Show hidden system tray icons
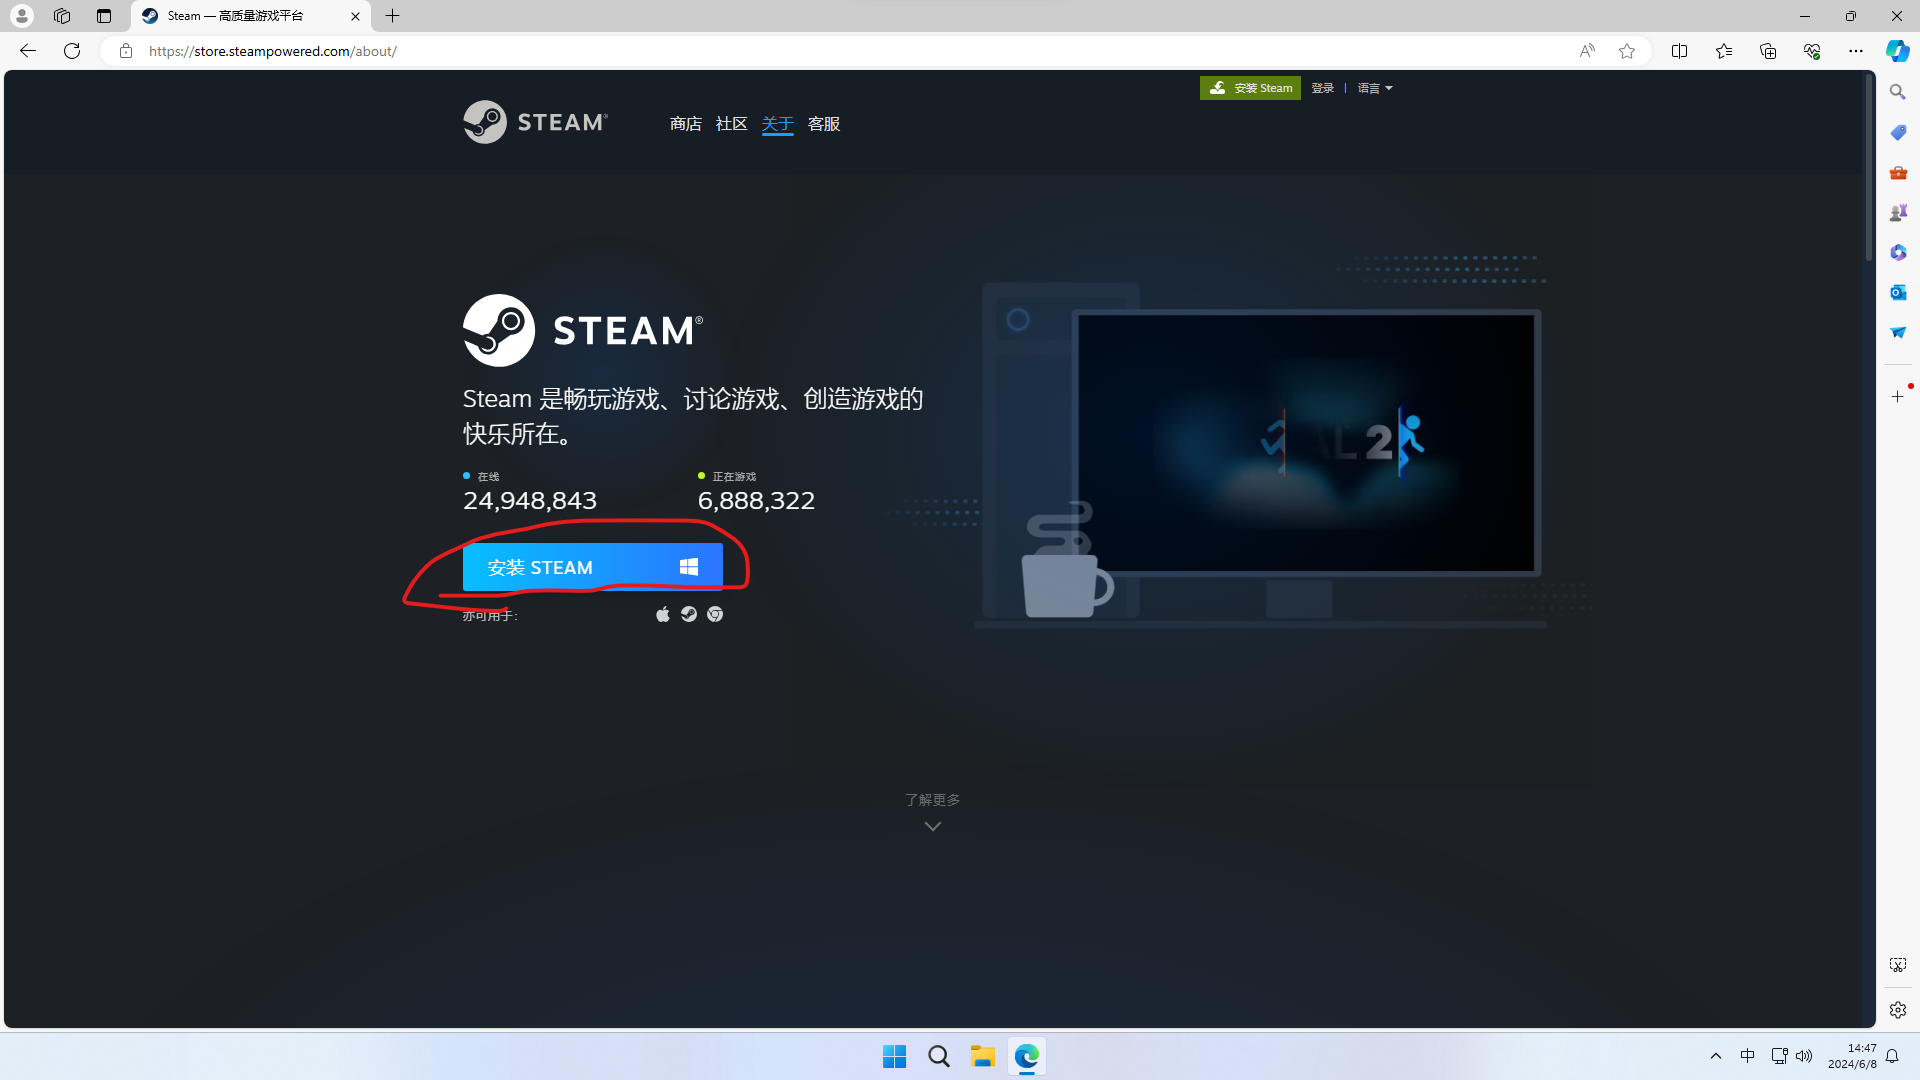This screenshot has width=1920, height=1080. tap(1716, 1056)
